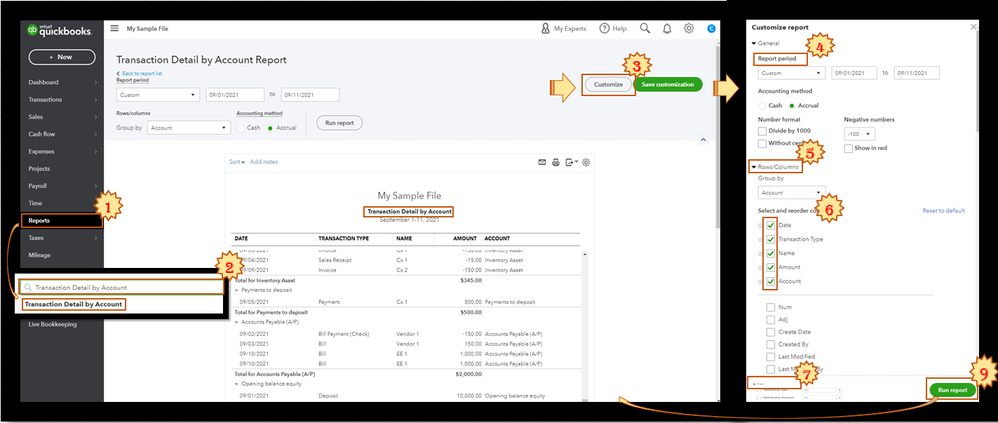This screenshot has width=998, height=423.
Task: Click the + New button
Action: point(62,57)
